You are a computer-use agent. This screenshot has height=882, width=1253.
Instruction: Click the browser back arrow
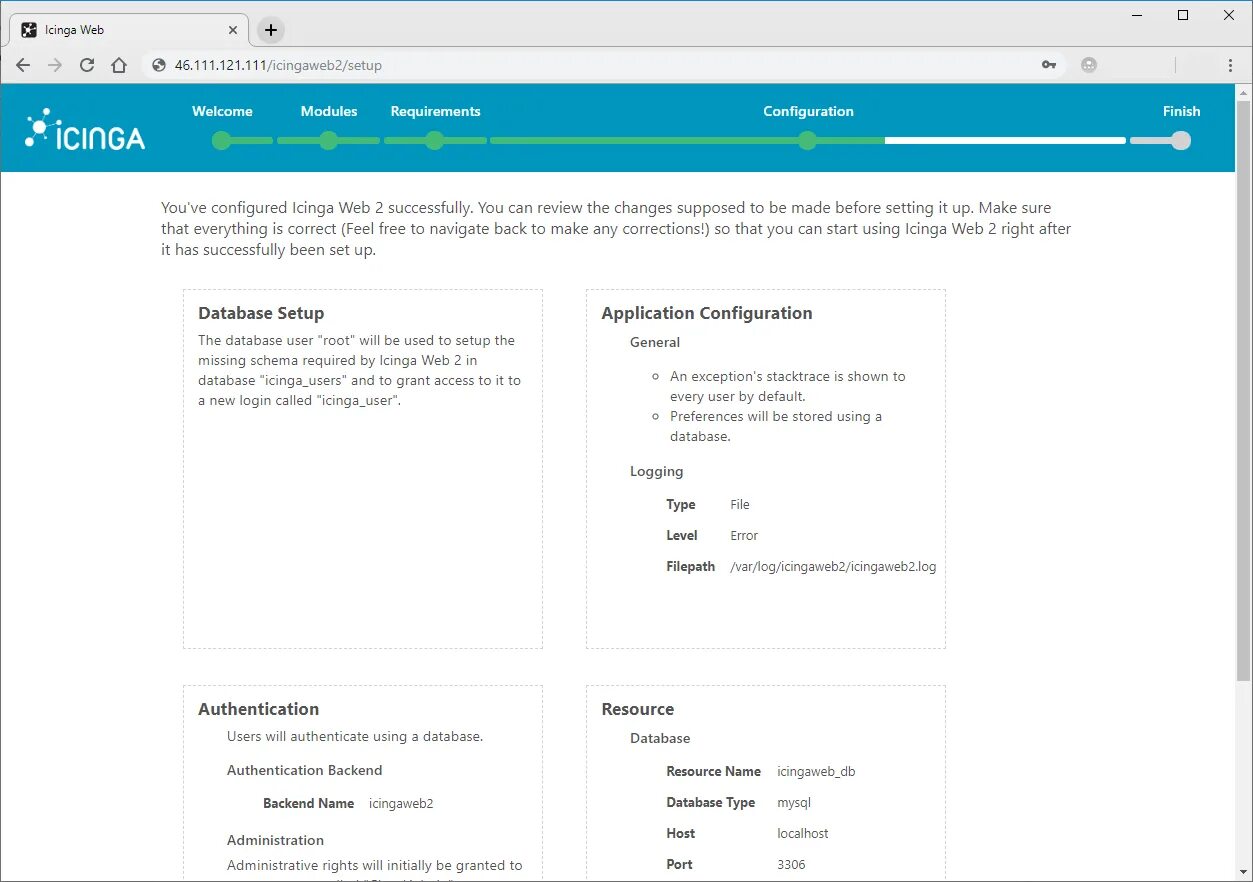23,65
